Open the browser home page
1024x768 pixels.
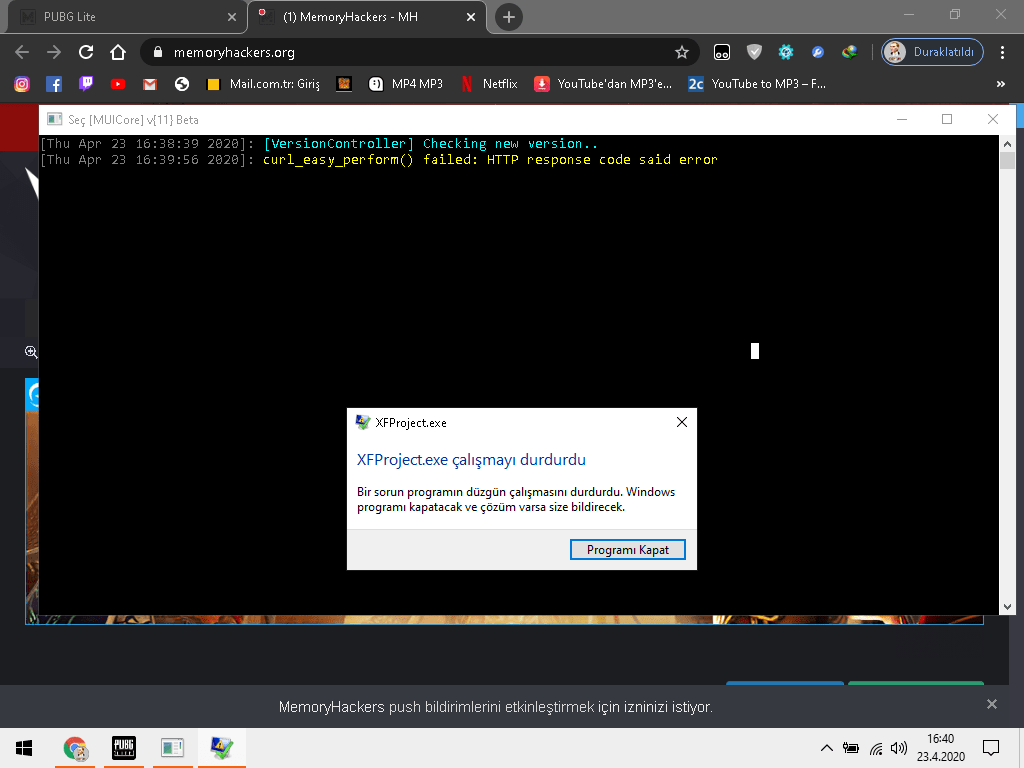pyautogui.click(x=118, y=52)
